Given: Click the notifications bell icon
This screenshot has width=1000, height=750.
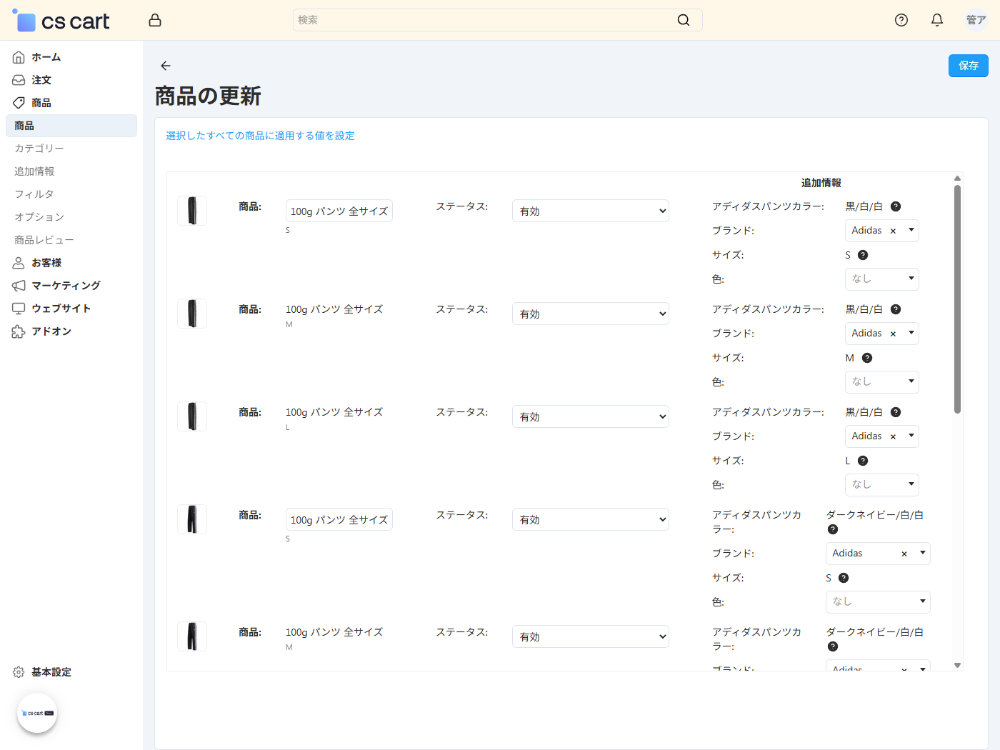Looking at the screenshot, I should 937,19.
